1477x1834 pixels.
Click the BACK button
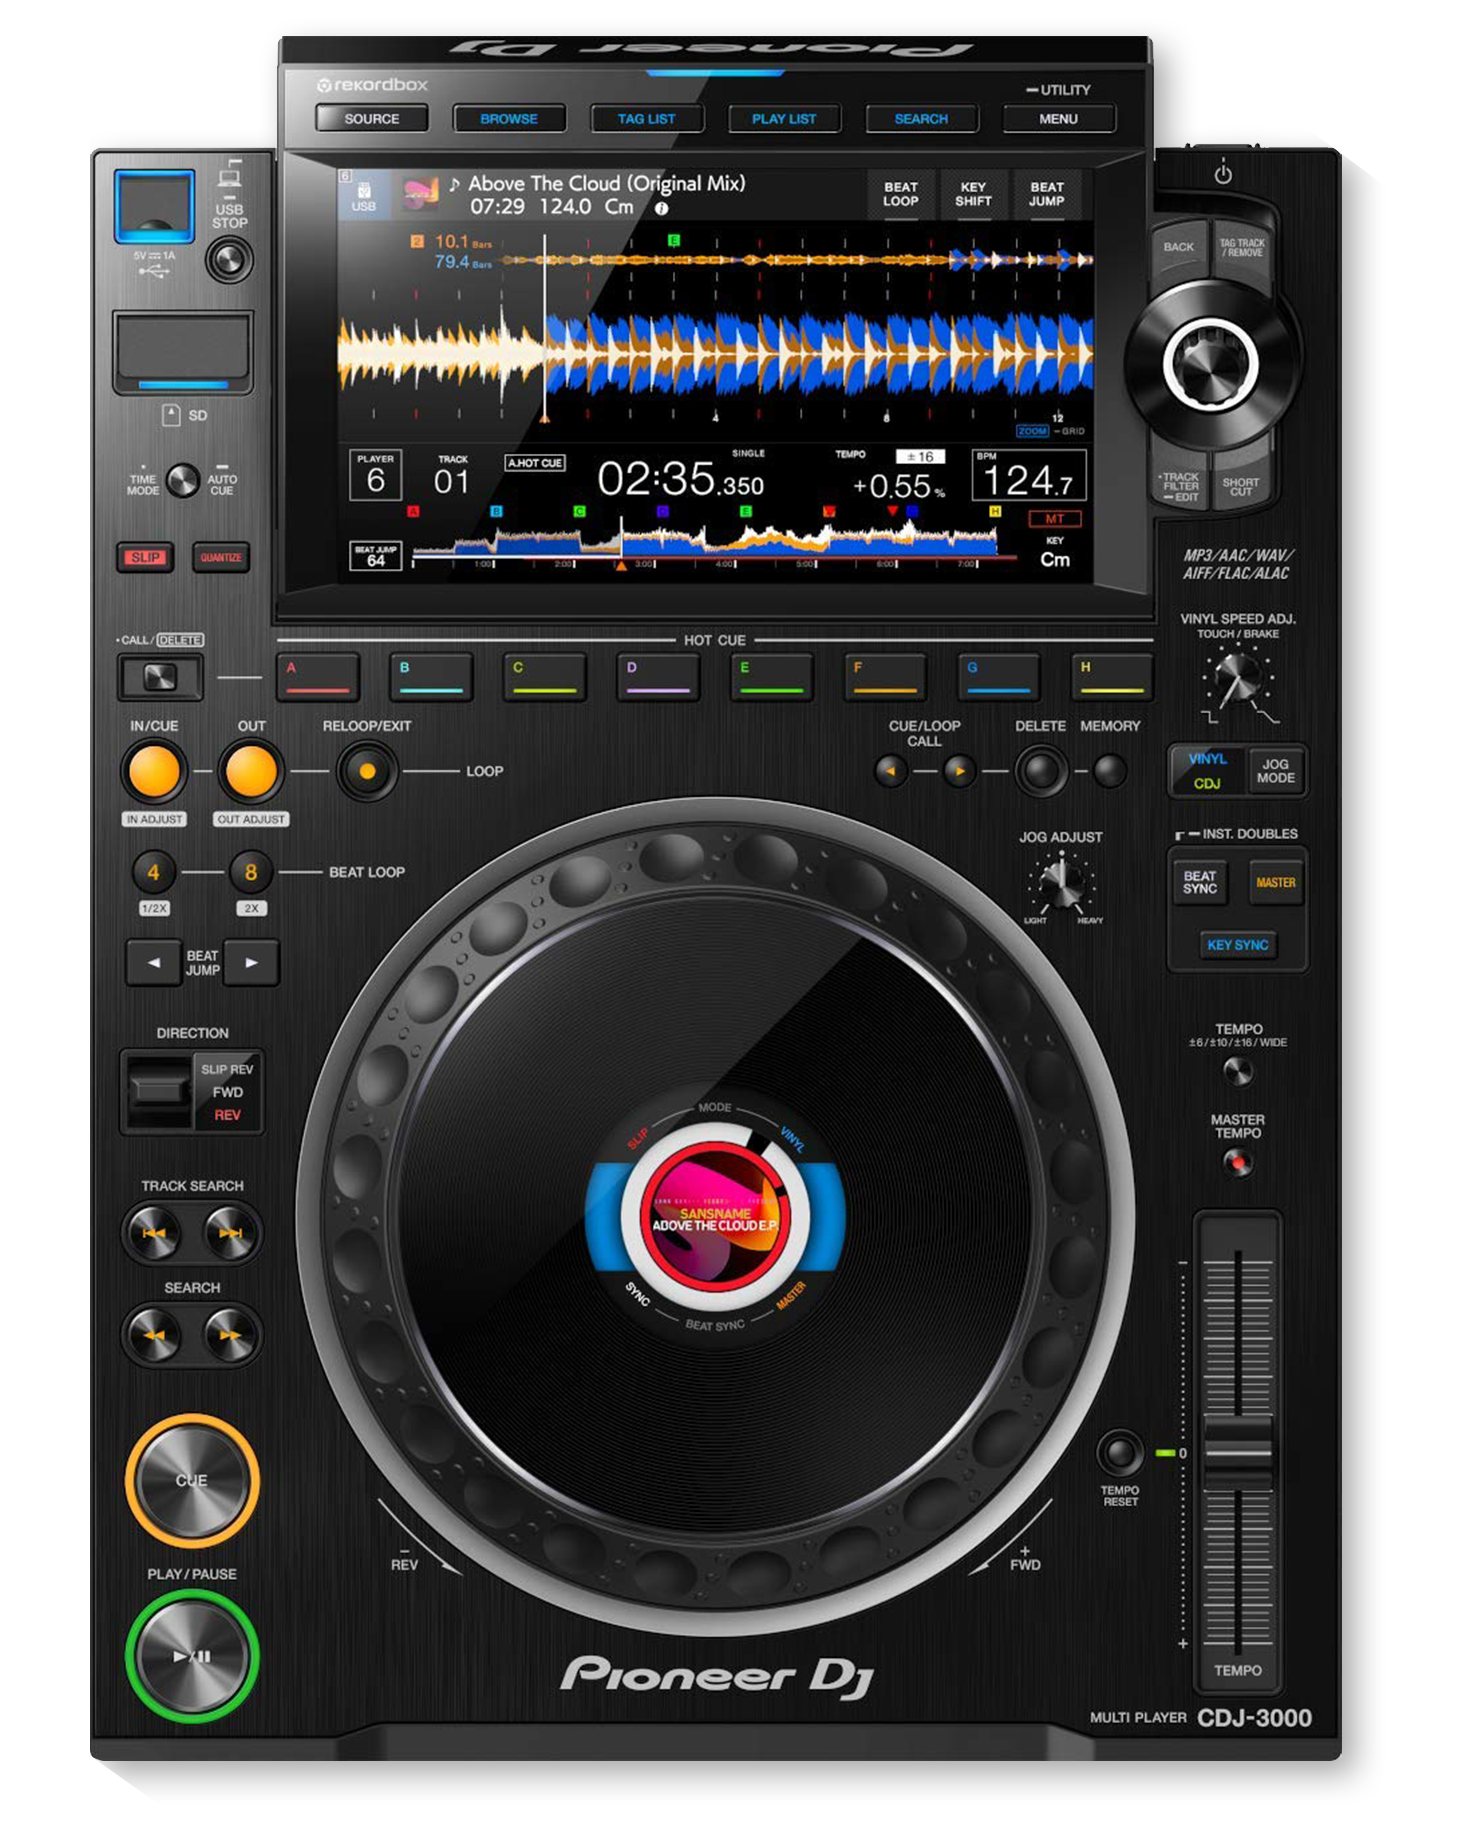point(1179,248)
